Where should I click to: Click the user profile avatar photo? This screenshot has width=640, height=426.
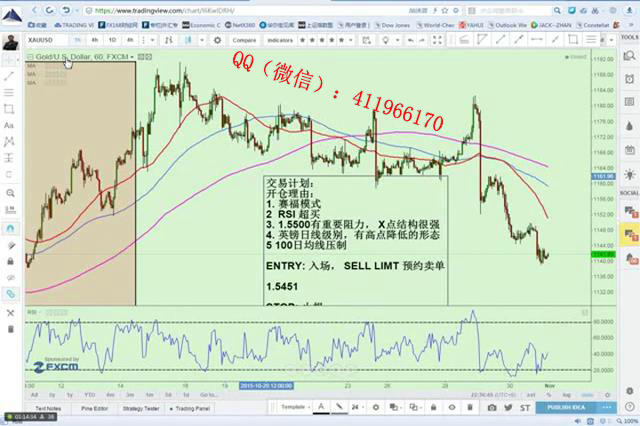pyautogui.click(x=10, y=42)
